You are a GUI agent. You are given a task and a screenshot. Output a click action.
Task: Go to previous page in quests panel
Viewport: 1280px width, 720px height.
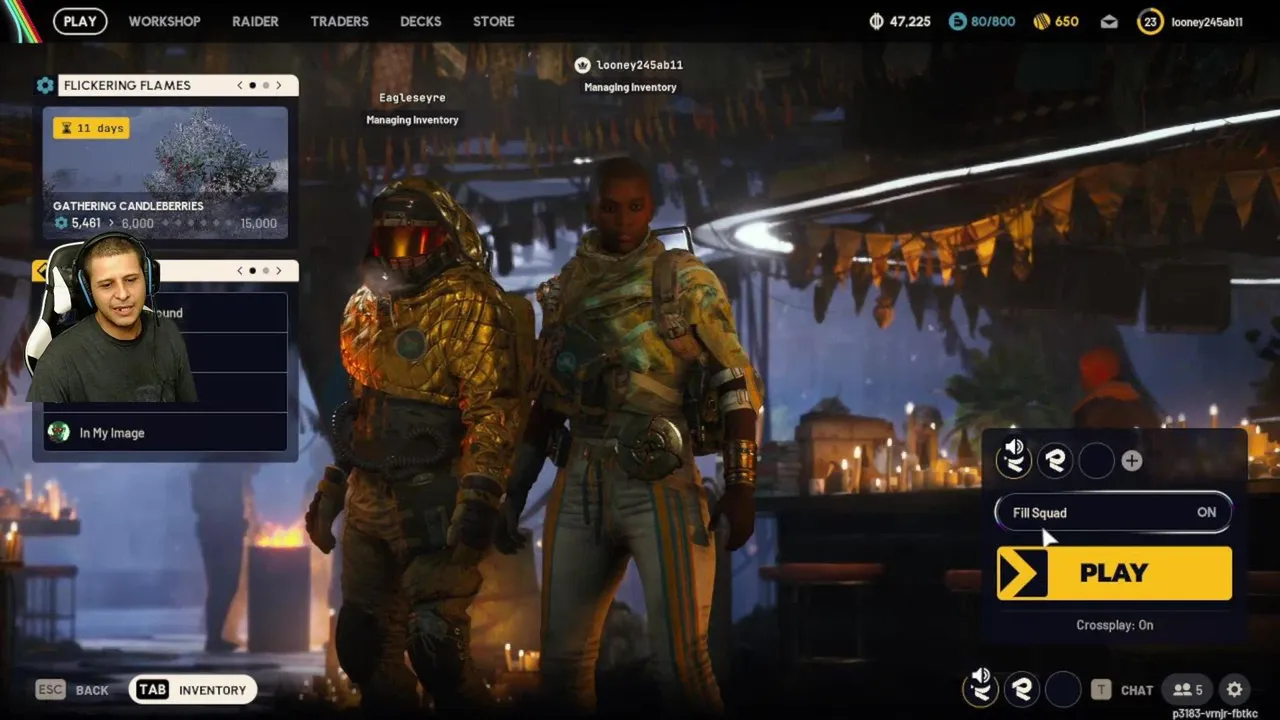[x=240, y=271]
